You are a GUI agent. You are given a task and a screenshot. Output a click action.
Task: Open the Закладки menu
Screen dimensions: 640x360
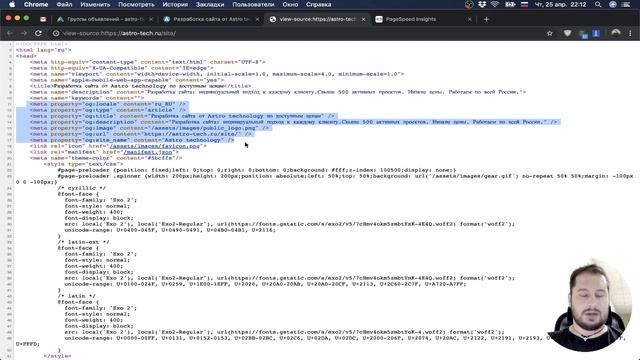210,4
